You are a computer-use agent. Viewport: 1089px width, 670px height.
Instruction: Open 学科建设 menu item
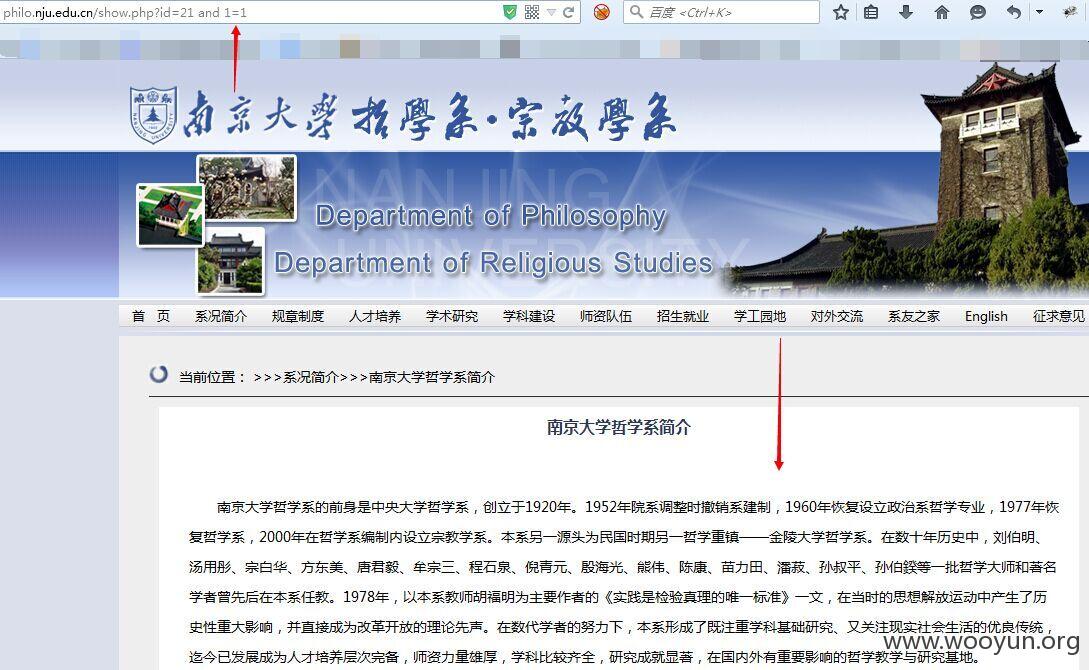529,317
